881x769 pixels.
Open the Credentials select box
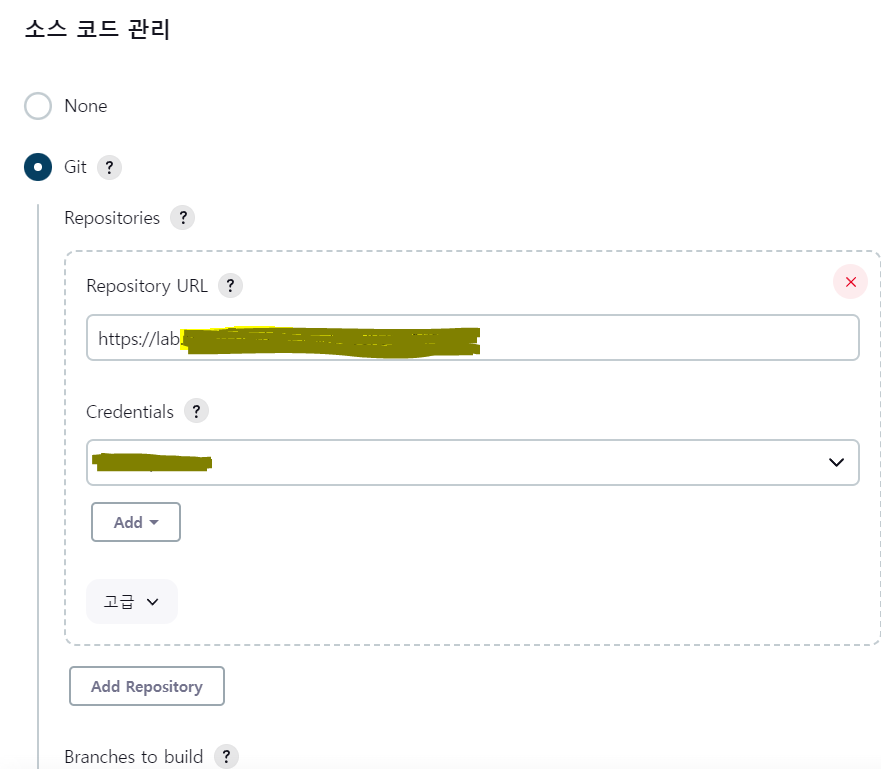pos(473,462)
